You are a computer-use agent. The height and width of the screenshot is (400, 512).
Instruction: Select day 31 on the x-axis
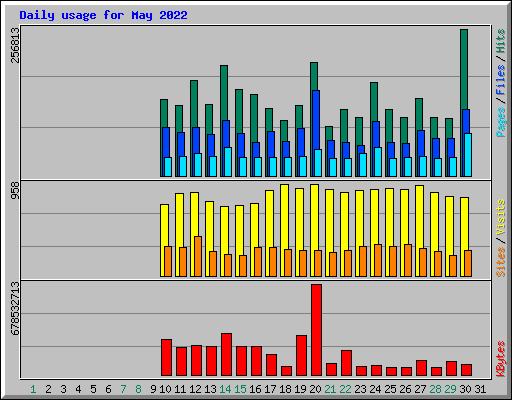pos(480,389)
